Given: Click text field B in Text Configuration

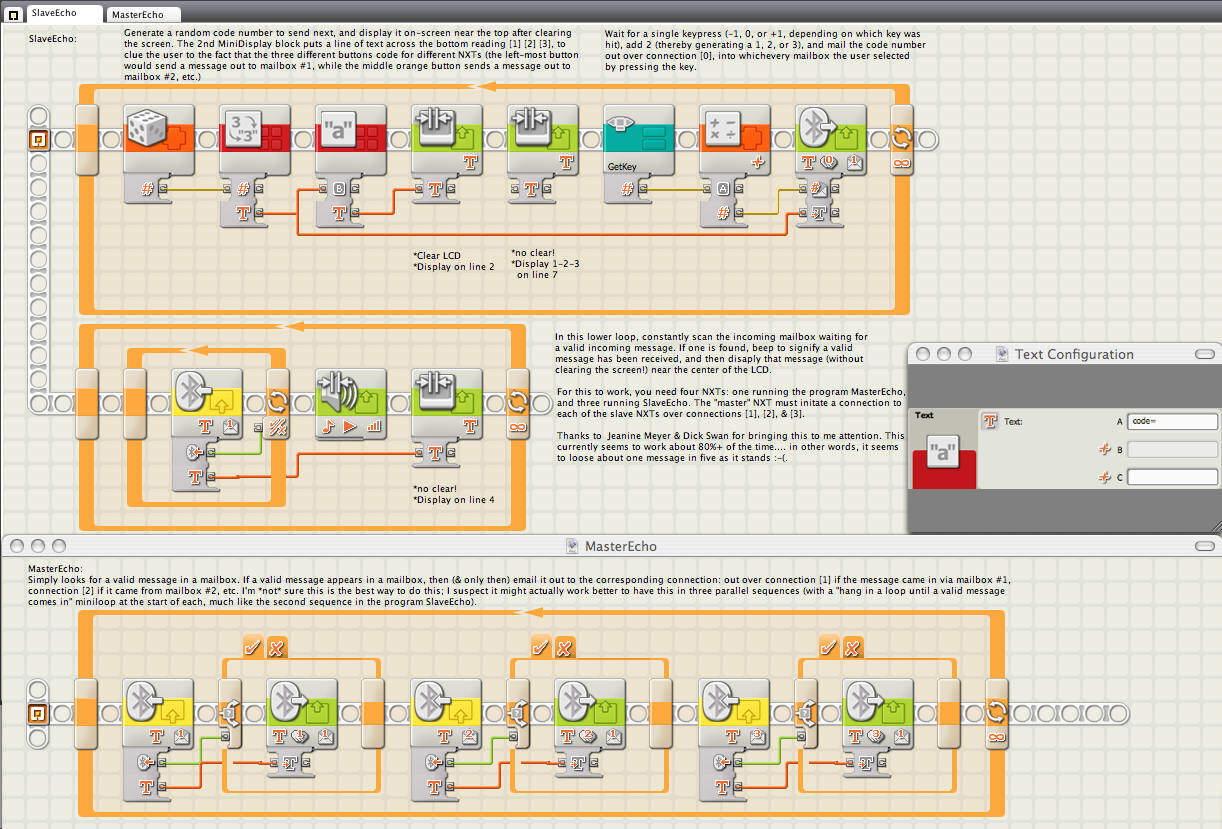Looking at the screenshot, I should [x=1172, y=450].
